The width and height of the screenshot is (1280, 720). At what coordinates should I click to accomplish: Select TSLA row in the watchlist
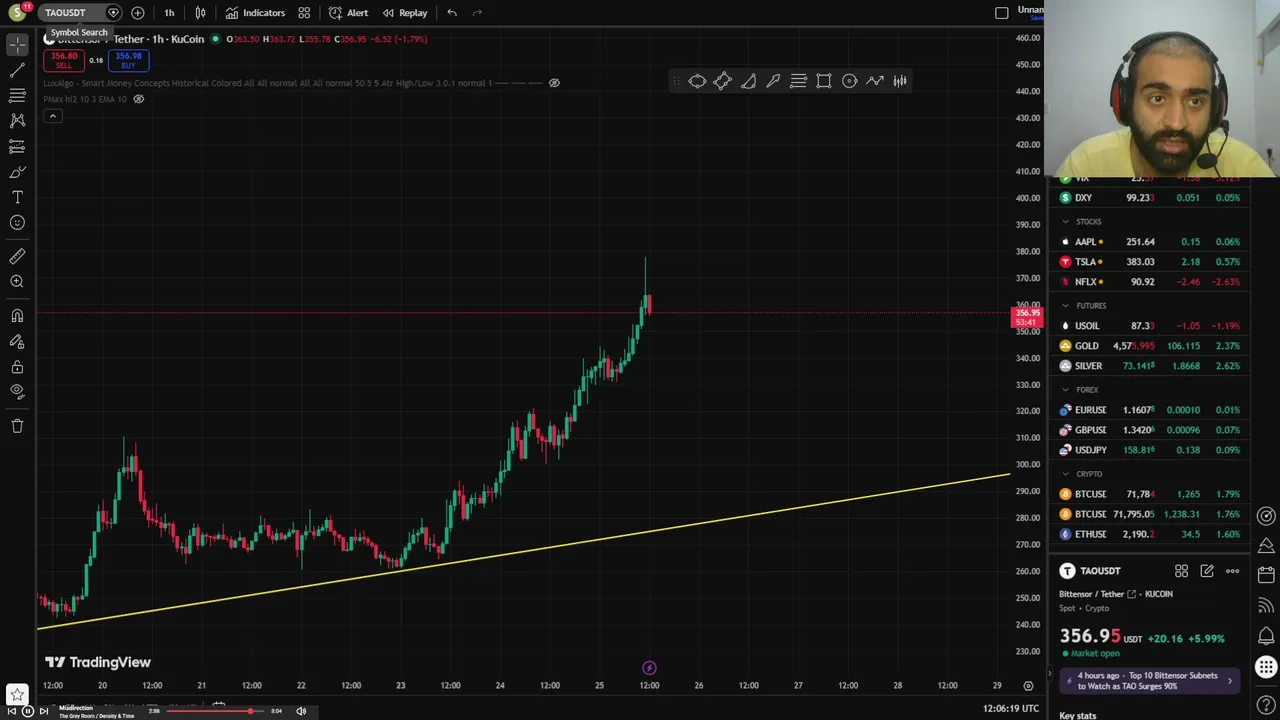click(1150, 262)
